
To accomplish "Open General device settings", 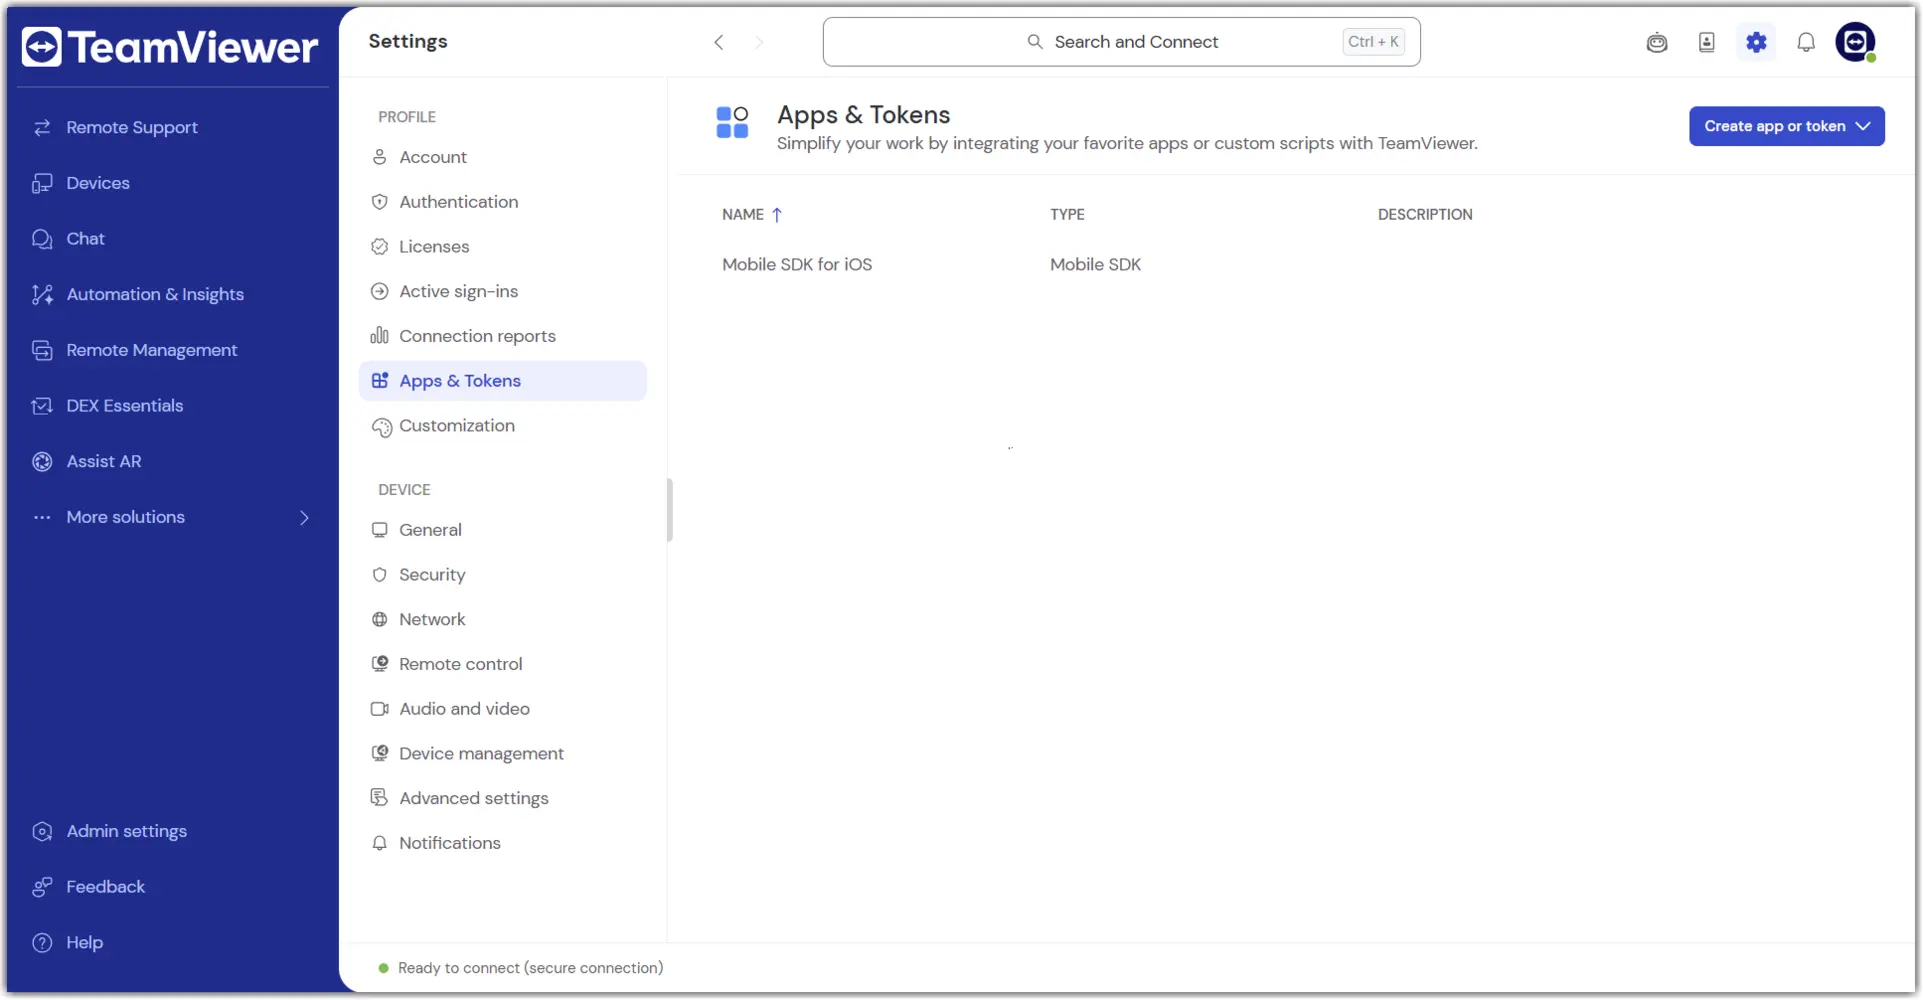I will [x=503, y=530].
